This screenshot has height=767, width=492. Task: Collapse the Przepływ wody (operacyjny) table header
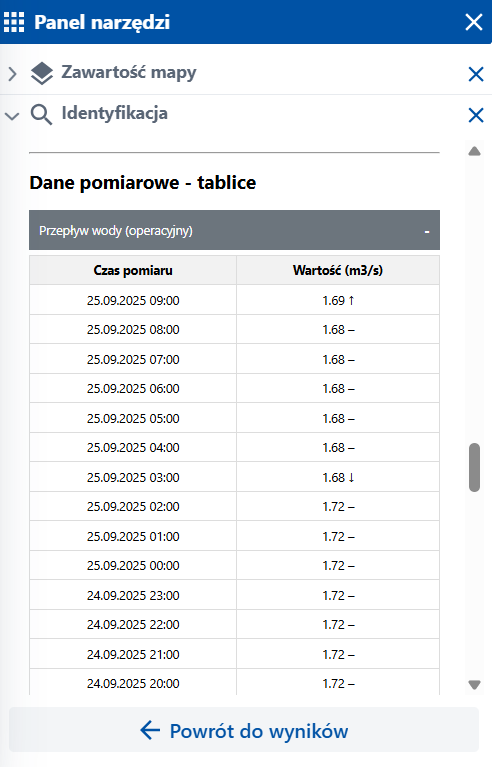(x=234, y=230)
